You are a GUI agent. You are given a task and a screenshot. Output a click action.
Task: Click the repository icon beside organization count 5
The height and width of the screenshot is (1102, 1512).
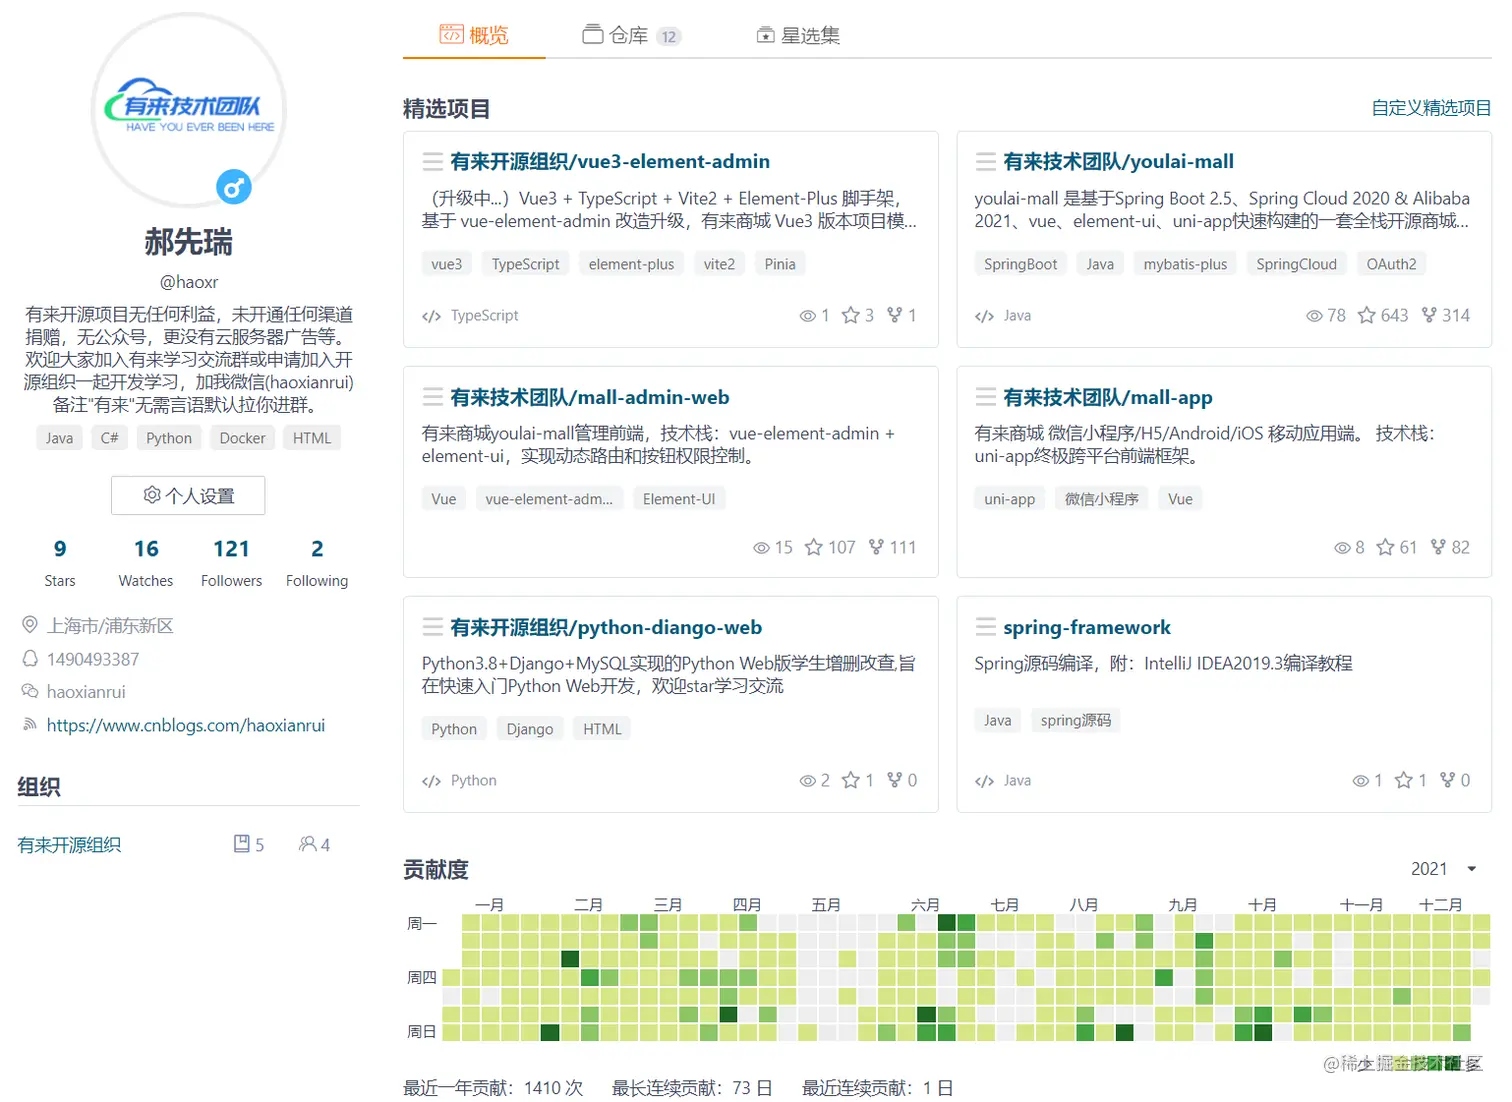[x=242, y=844]
